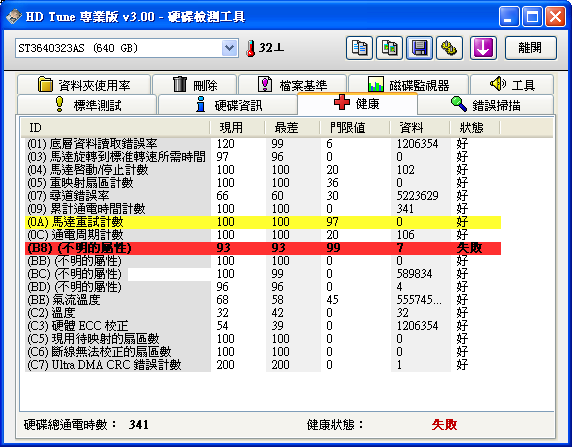Image resolution: width=572 pixels, height=447 pixels.
Task: Open the options wrench icon
Action: [449, 48]
